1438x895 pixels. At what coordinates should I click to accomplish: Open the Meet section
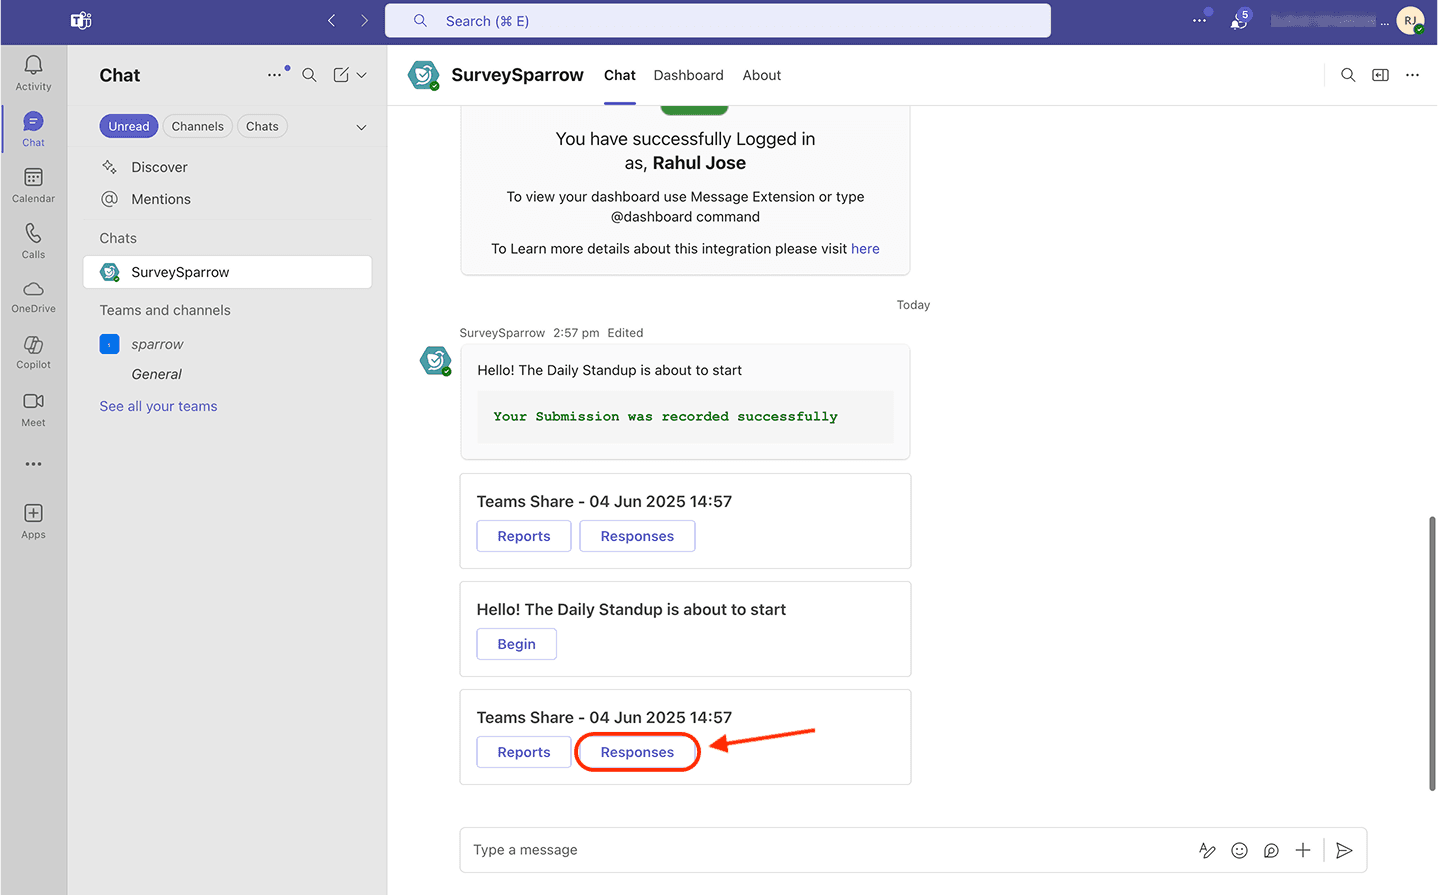pos(33,408)
